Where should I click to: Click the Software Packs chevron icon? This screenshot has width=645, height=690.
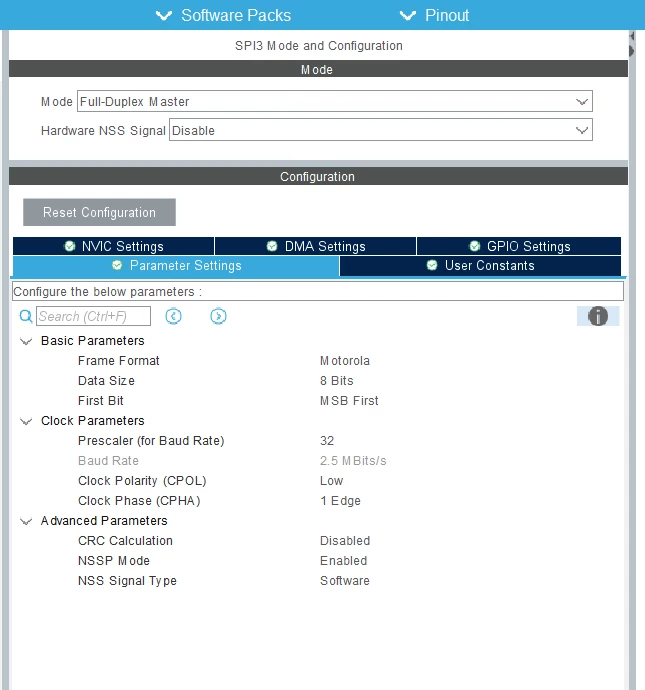pos(164,16)
